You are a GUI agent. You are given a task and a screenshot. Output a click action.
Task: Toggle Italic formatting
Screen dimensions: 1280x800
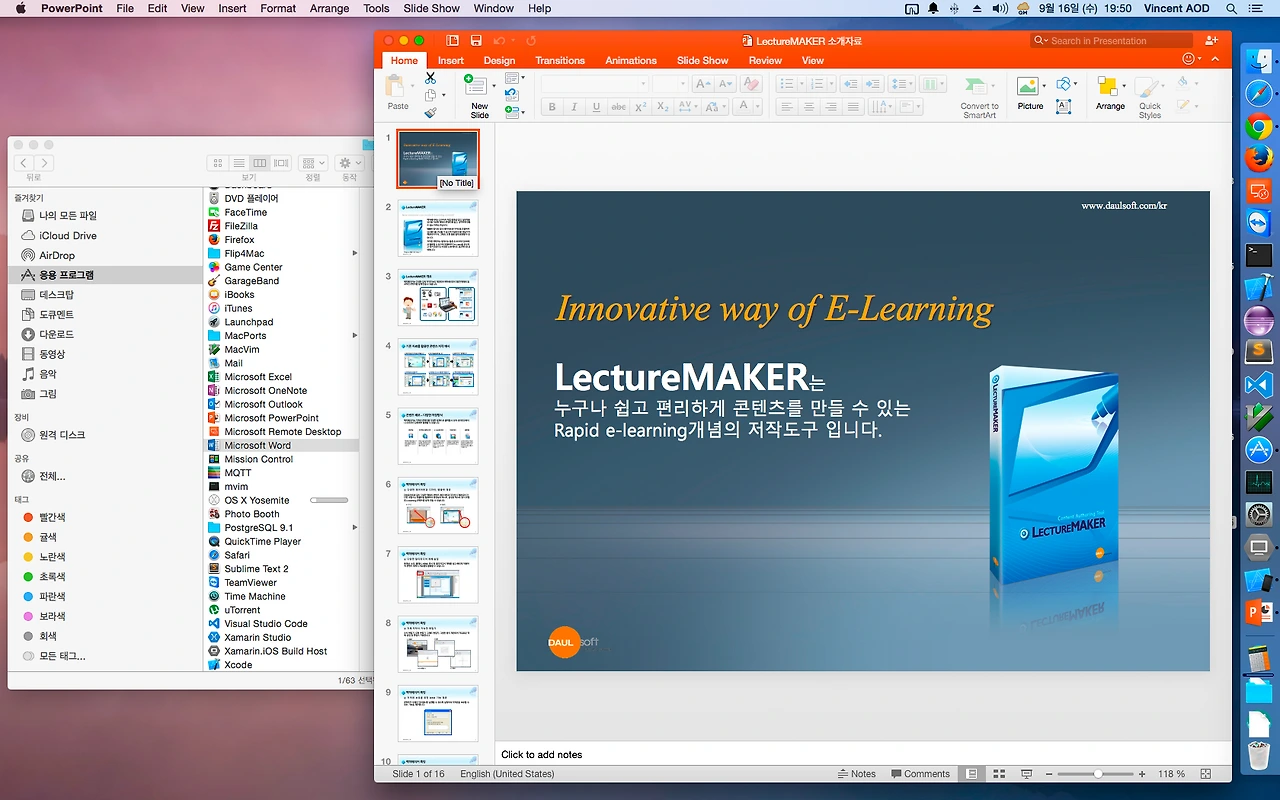tap(574, 107)
